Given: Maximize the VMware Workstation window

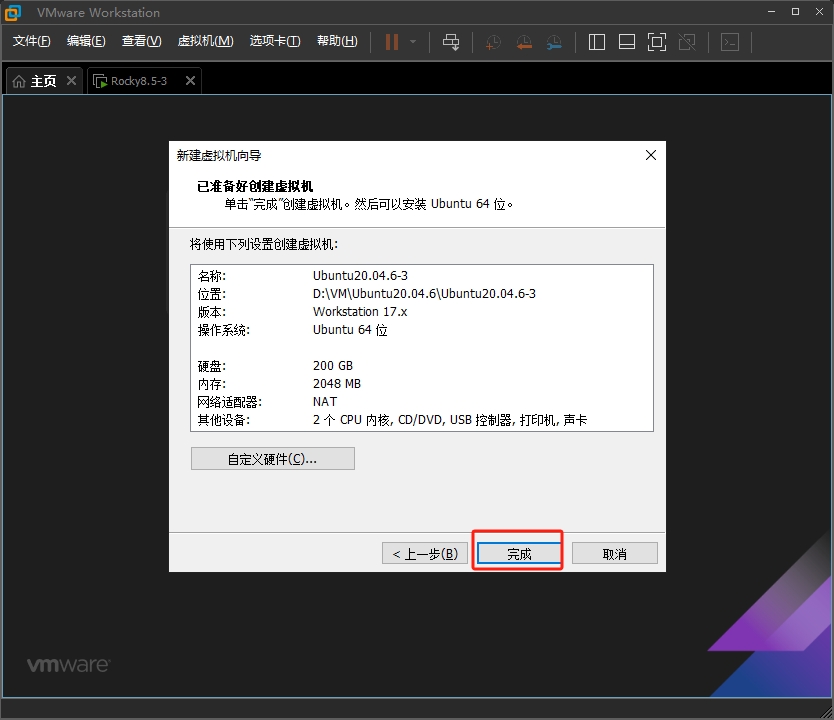Looking at the screenshot, I should coord(796,12).
